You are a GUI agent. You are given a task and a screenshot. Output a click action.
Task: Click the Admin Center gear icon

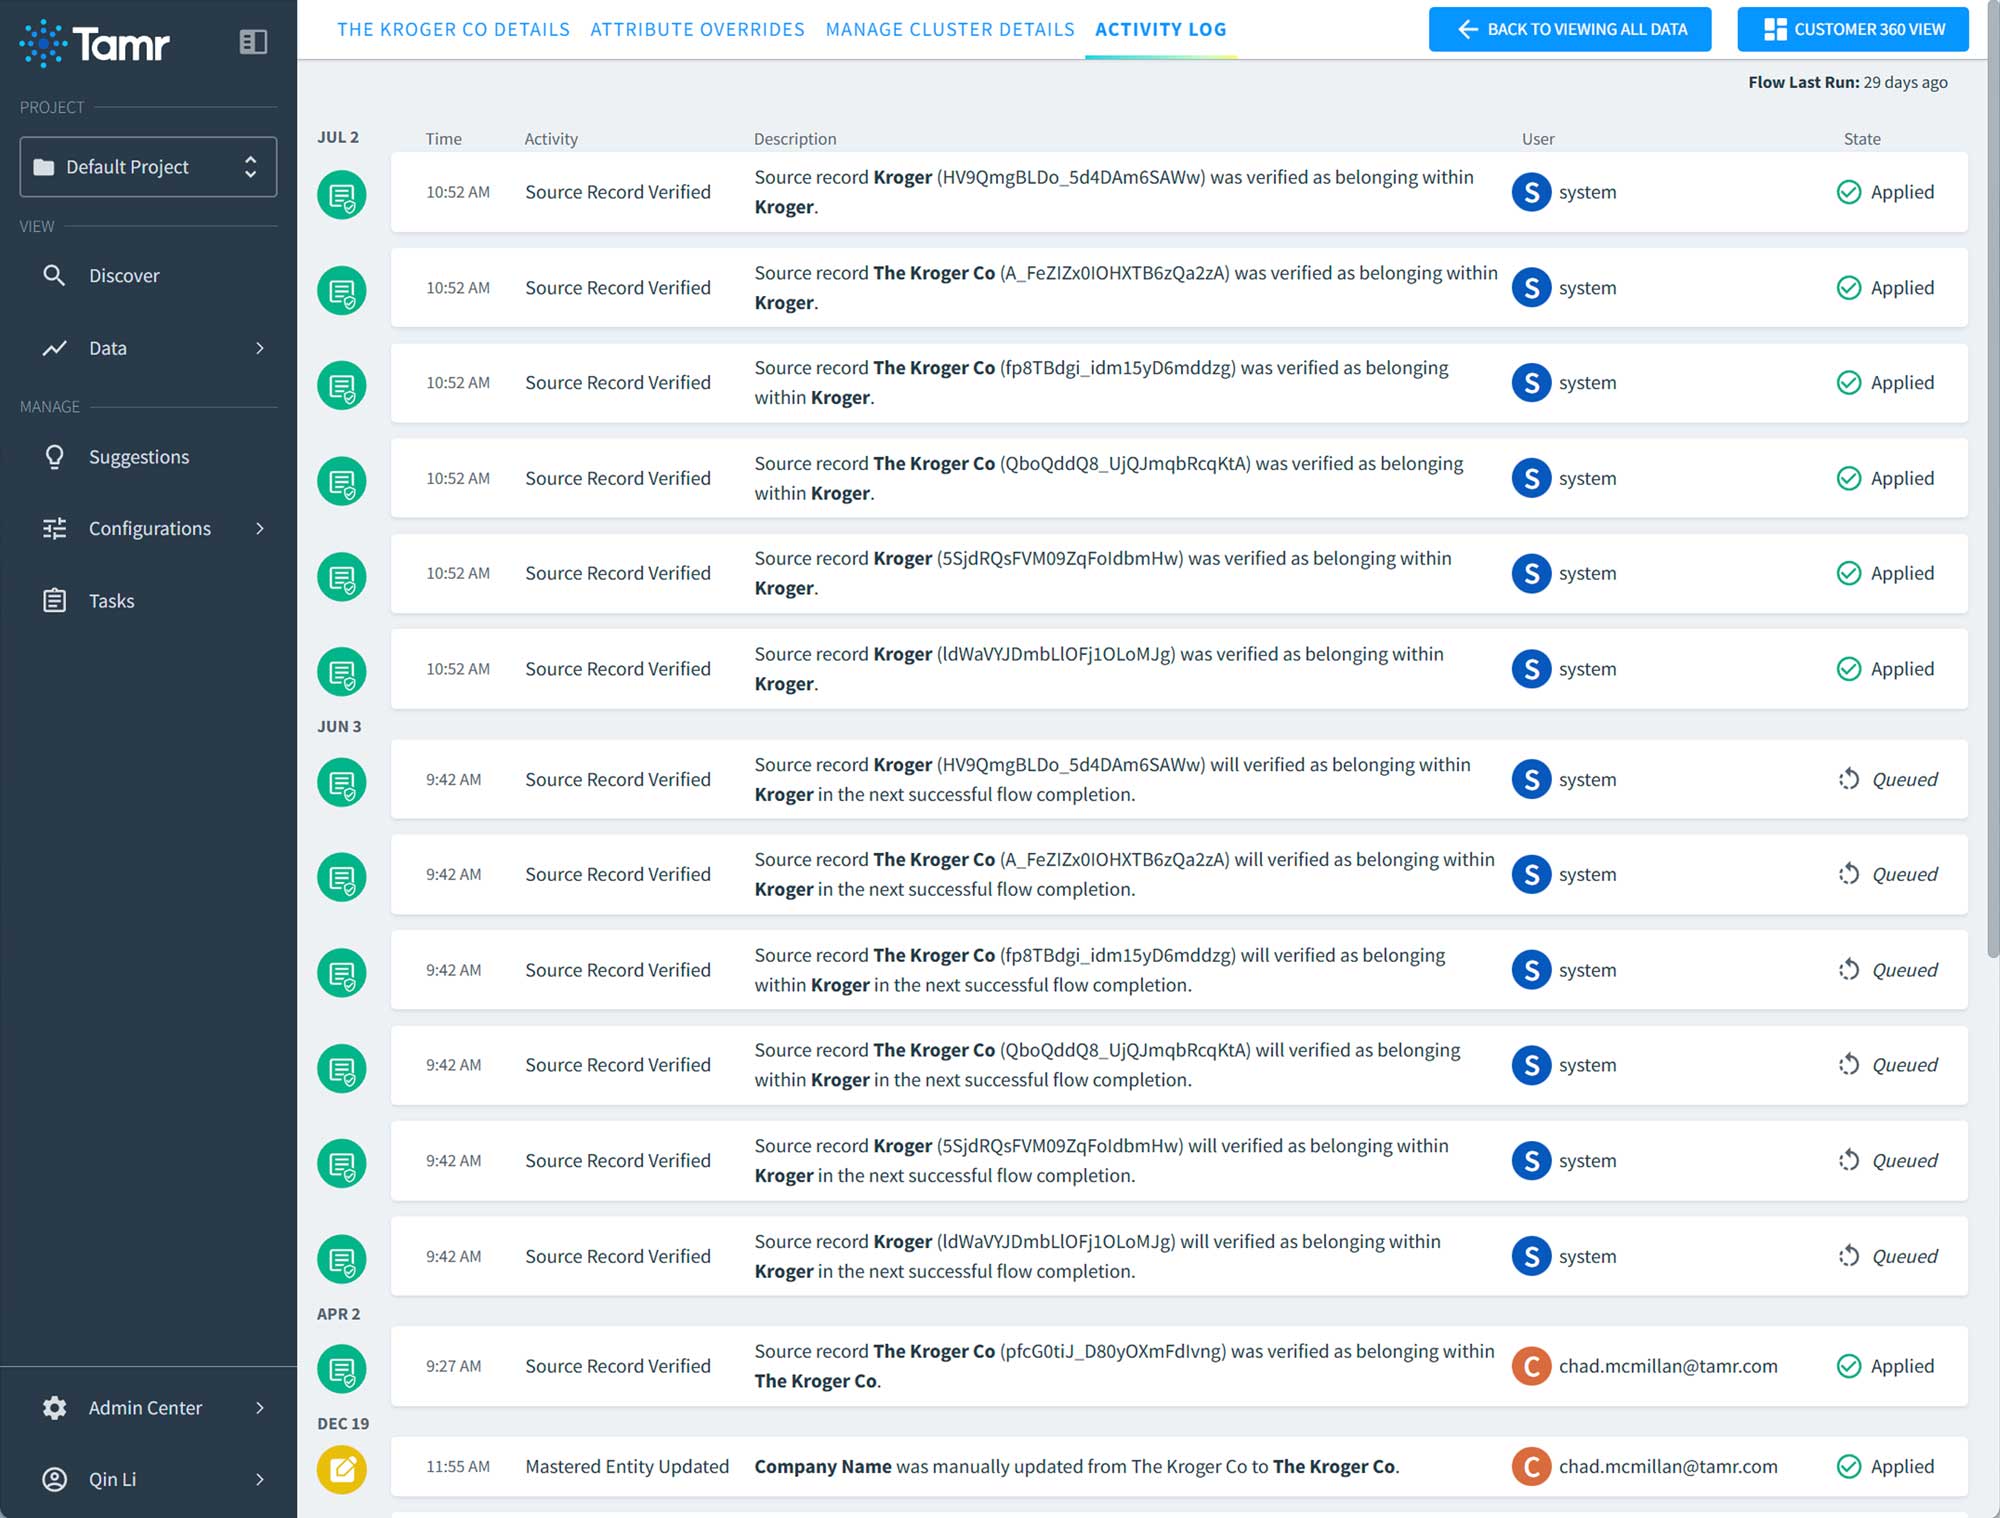pyautogui.click(x=54, y=1408)
